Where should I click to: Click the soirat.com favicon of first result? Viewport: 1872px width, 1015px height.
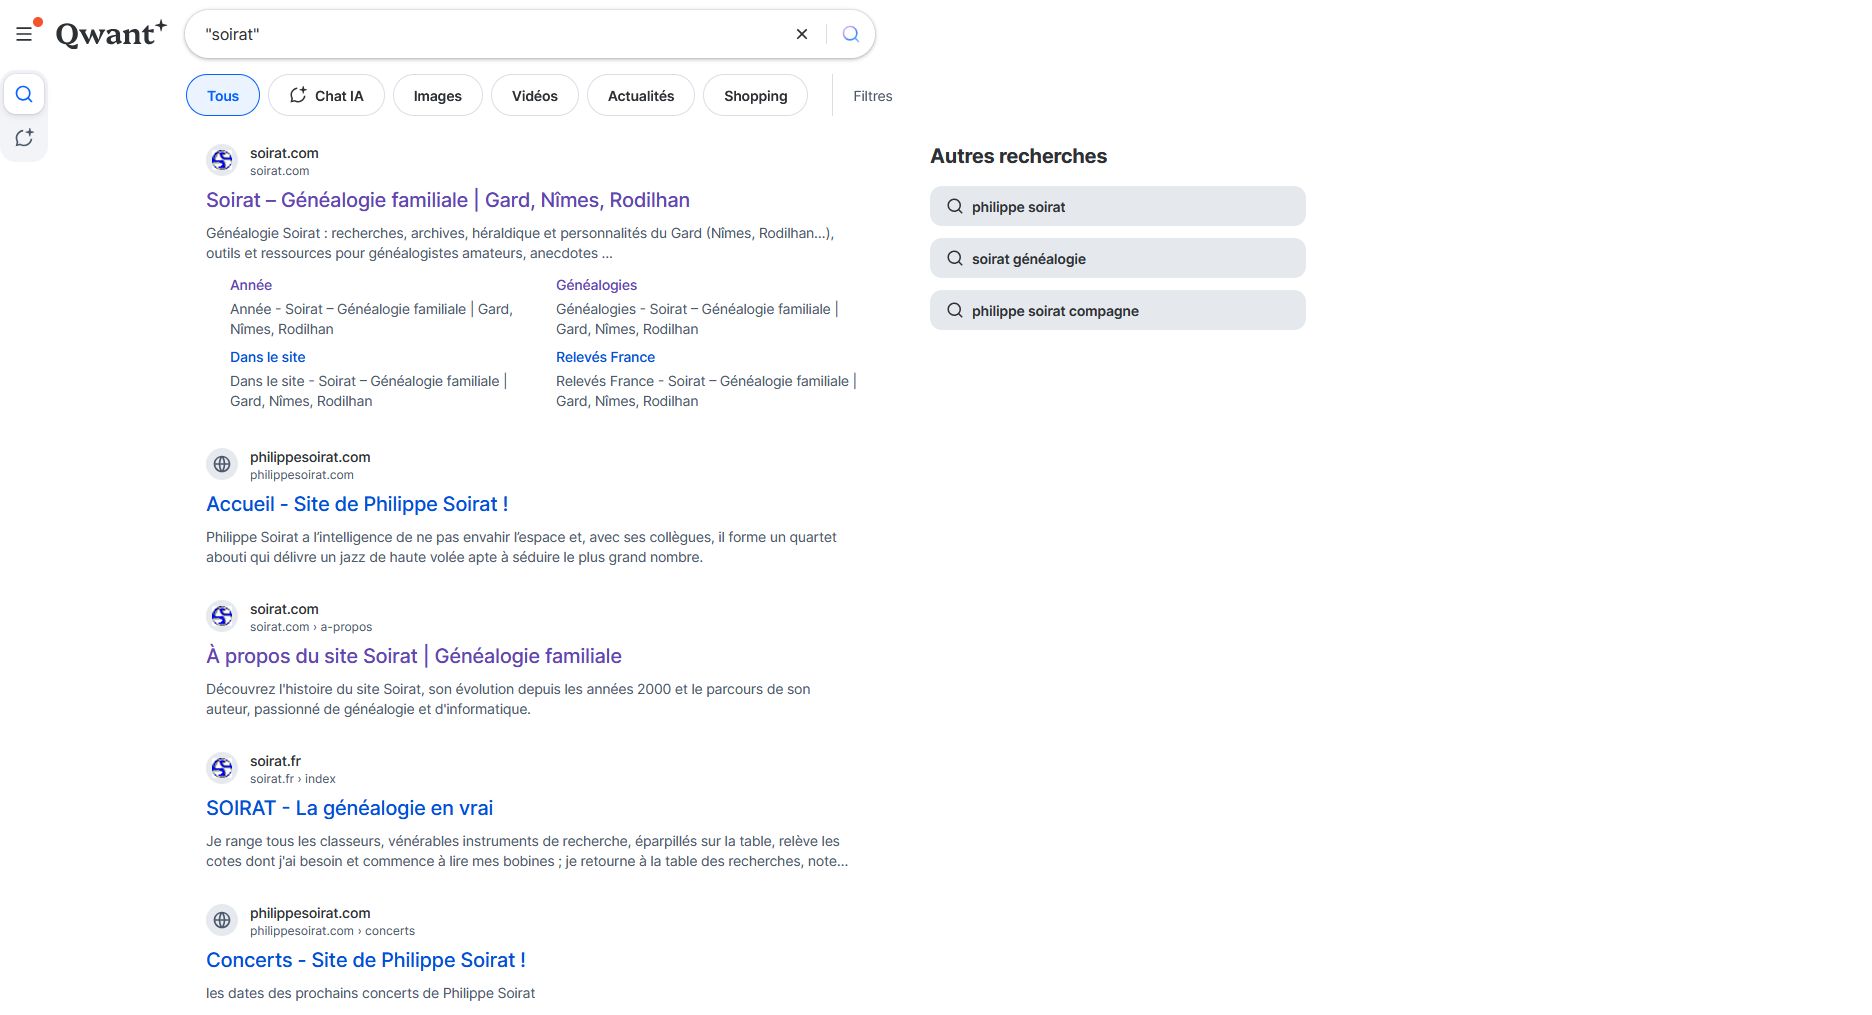pyautogui.click(x=222, y=160)
